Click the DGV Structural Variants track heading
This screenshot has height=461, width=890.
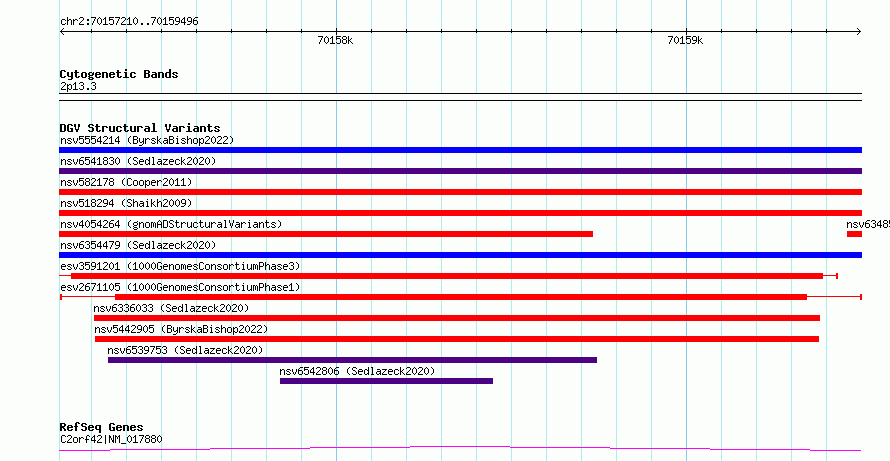(140, 128)
